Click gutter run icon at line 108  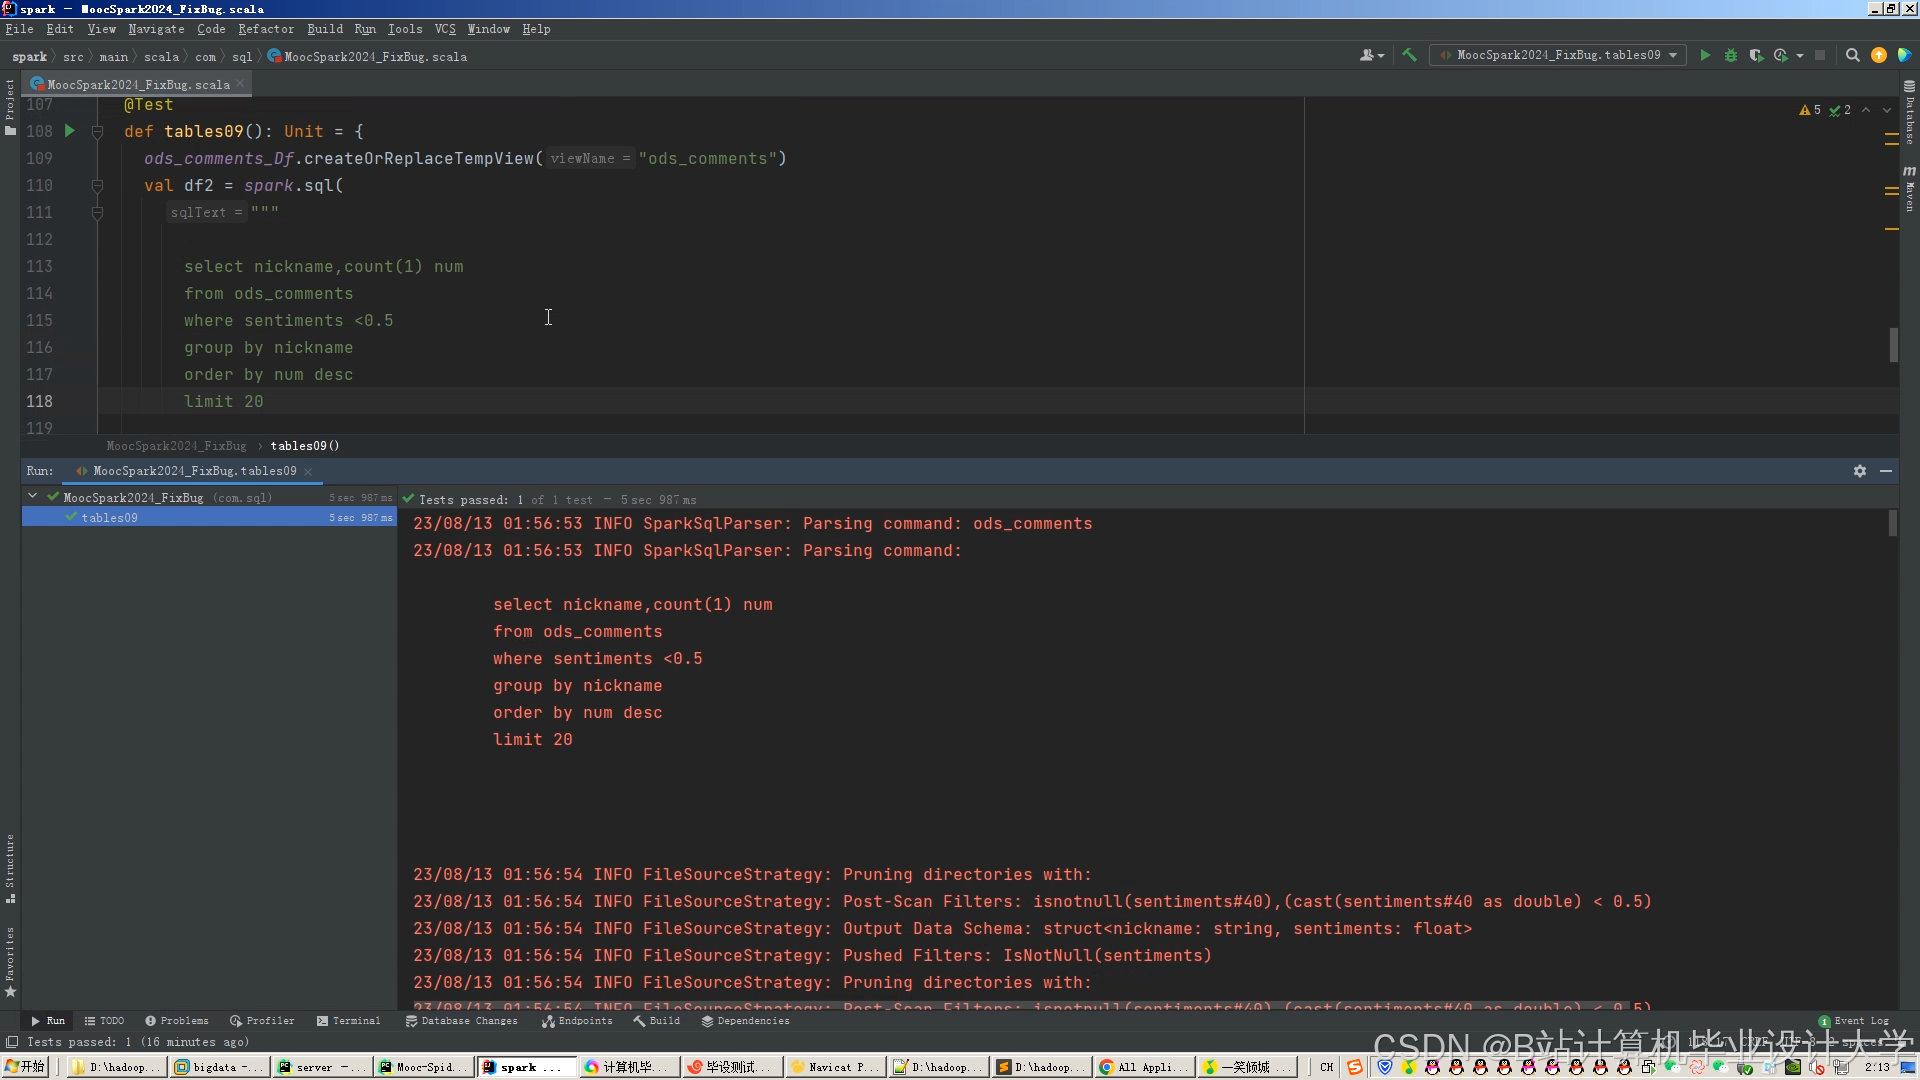pyautogui.click(x=70, y=131)
